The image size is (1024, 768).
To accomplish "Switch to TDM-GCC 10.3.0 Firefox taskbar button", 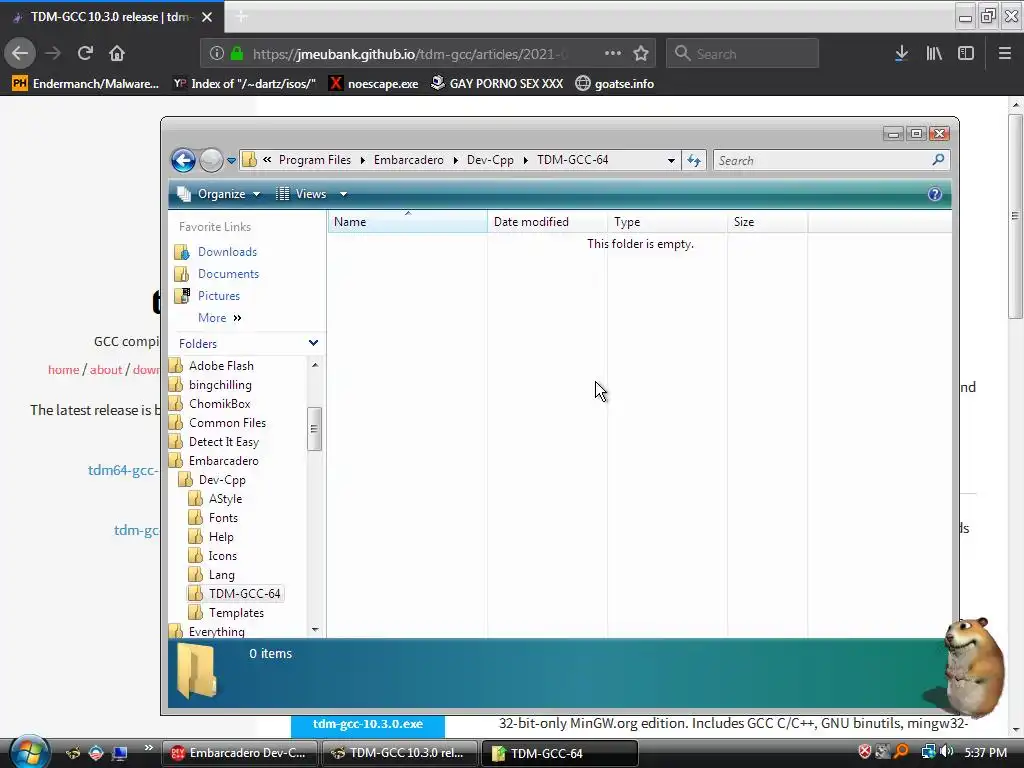I will point(399,753).
